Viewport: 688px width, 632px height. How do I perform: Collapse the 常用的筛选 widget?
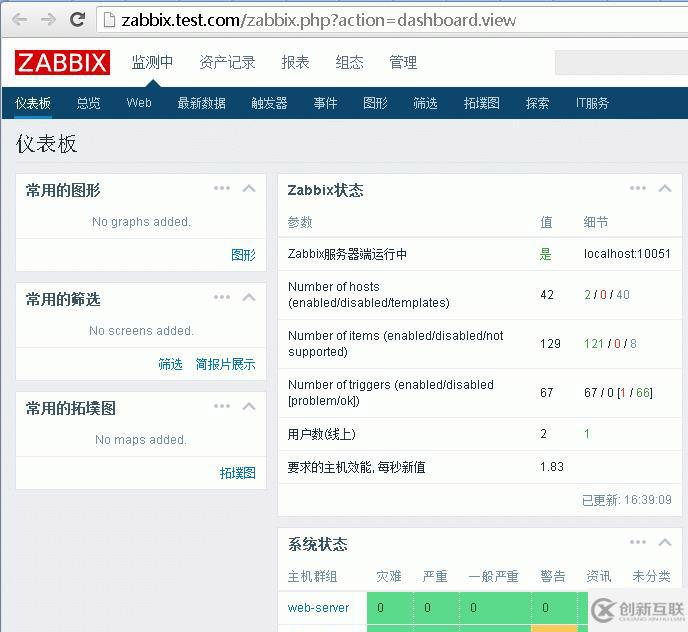click(x=249, y=297)
